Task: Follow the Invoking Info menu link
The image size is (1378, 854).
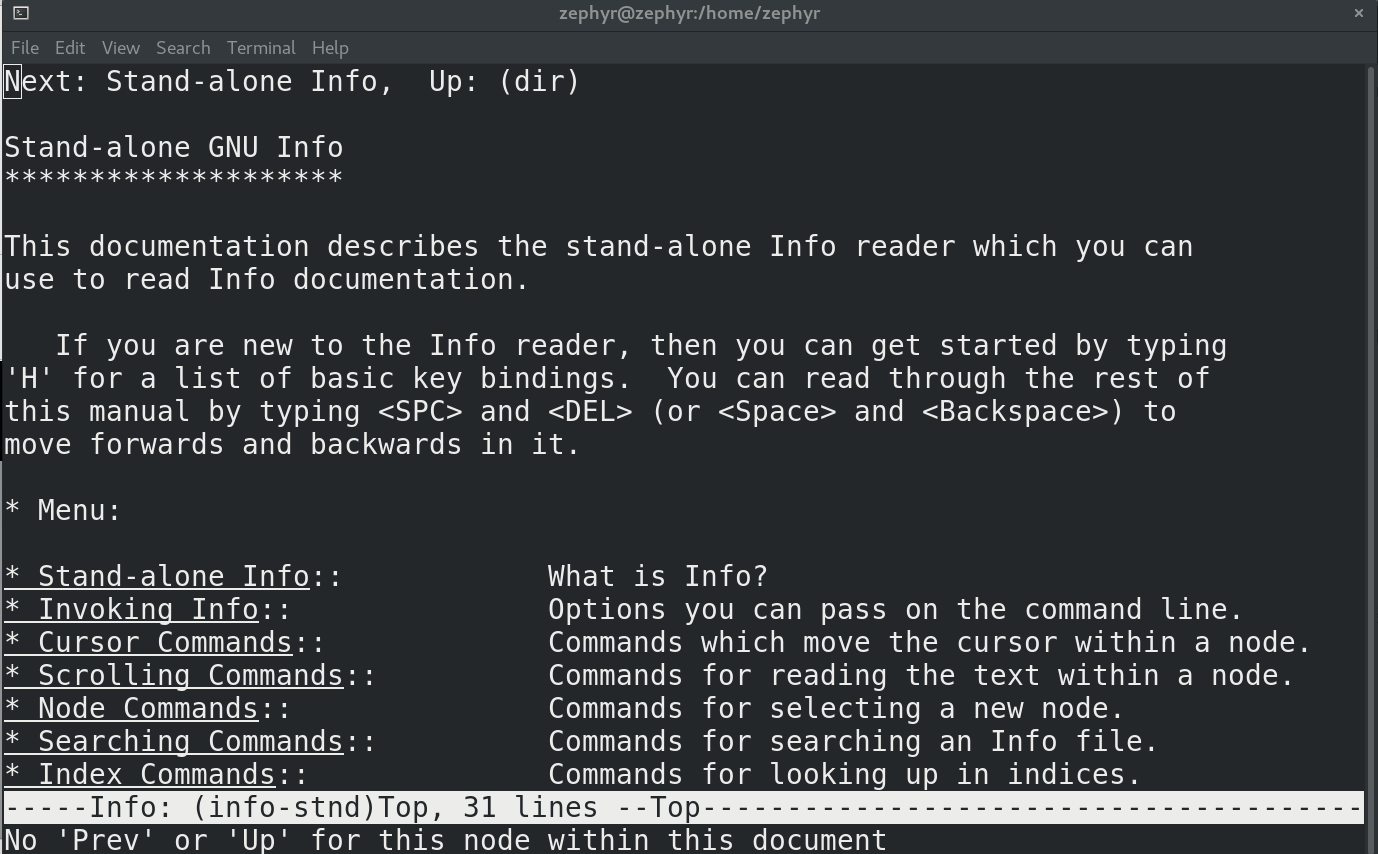Action: tap(132, 610)
